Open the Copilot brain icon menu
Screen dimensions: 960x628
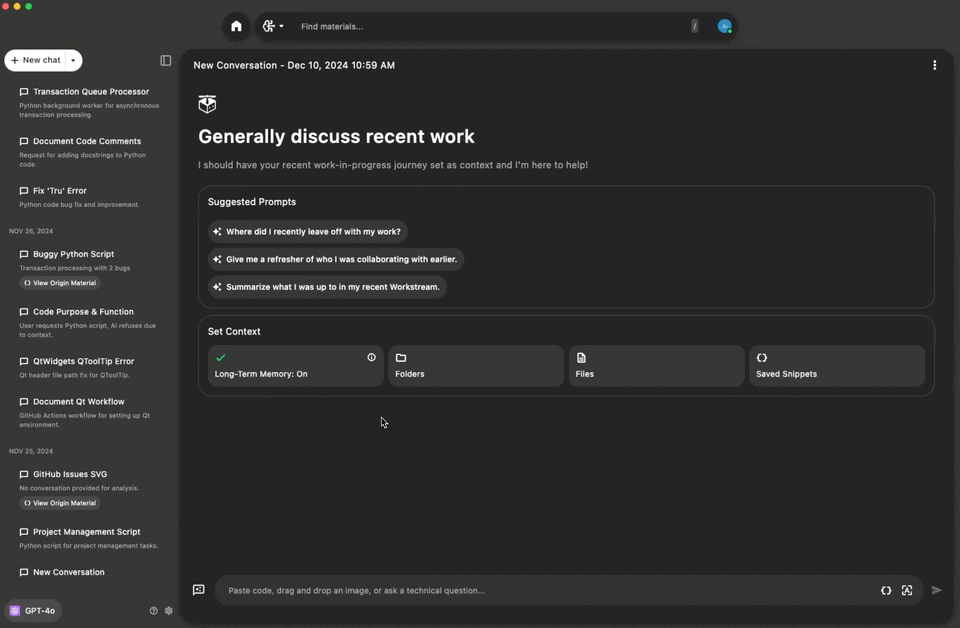pyautogui.click(x=272, y=26)
